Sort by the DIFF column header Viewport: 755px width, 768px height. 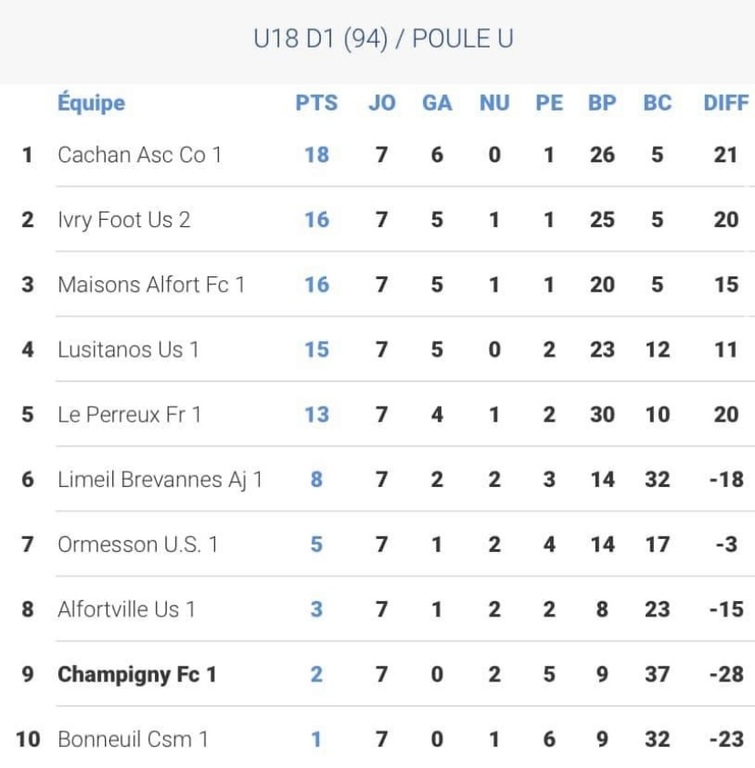tap(726, 103)
